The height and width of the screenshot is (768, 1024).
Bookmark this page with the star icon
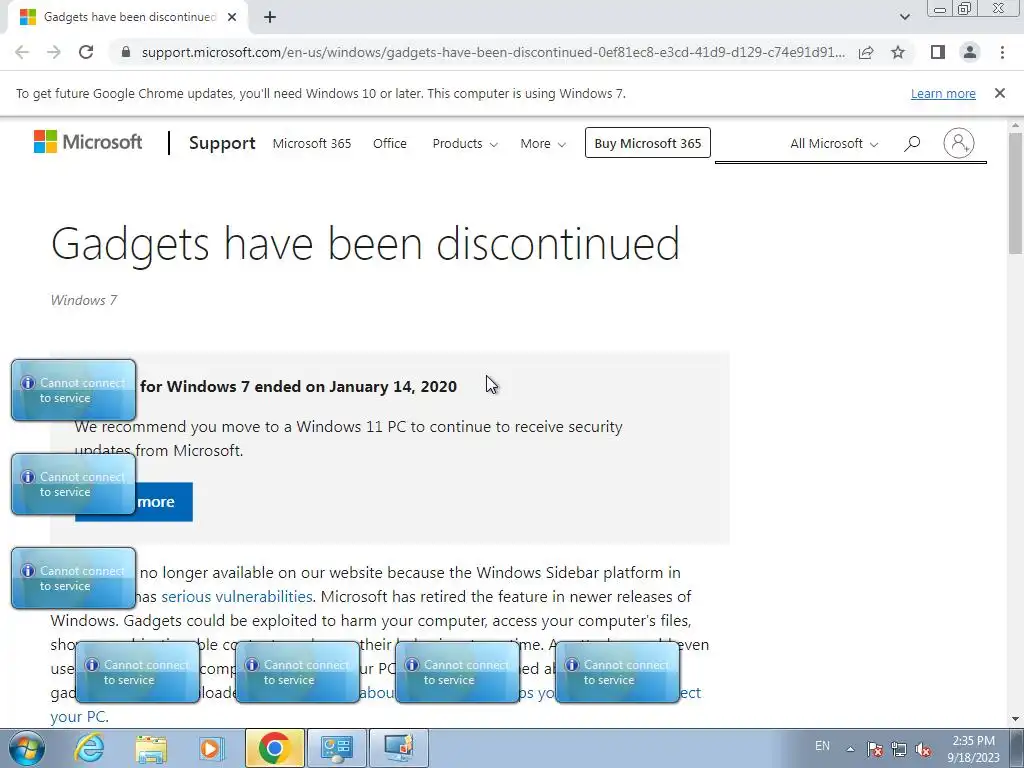coord(898,52)
